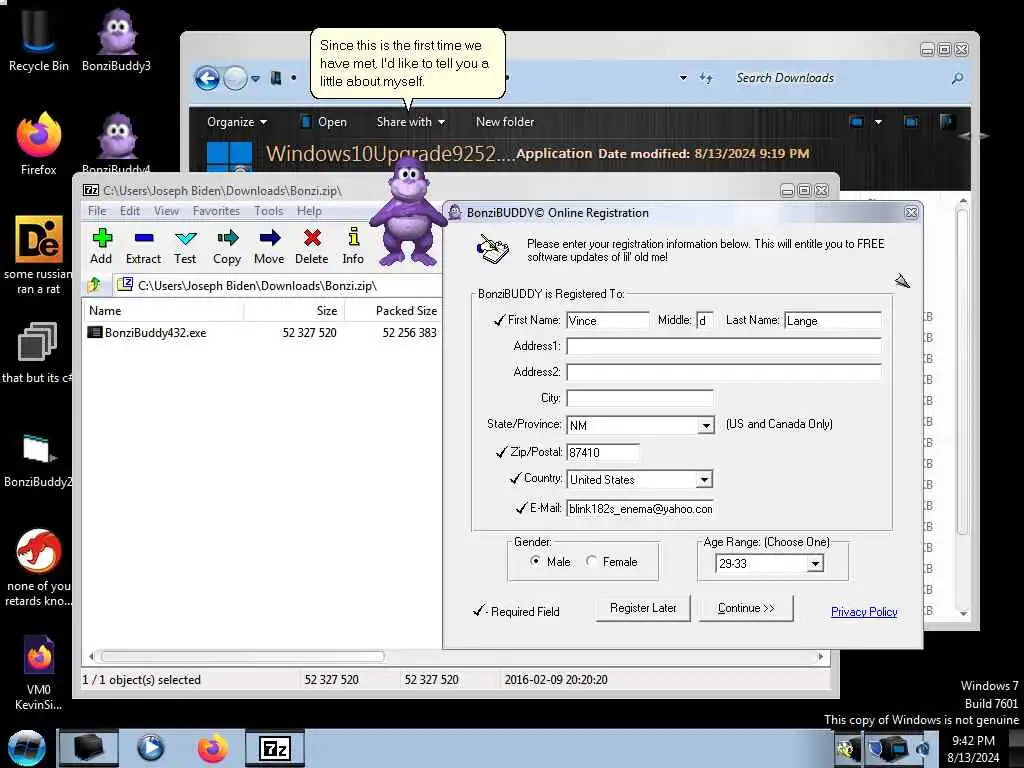The image size is (1024, 768).
Task: Click the First Name input field
Action: click(x=608, y=321)
